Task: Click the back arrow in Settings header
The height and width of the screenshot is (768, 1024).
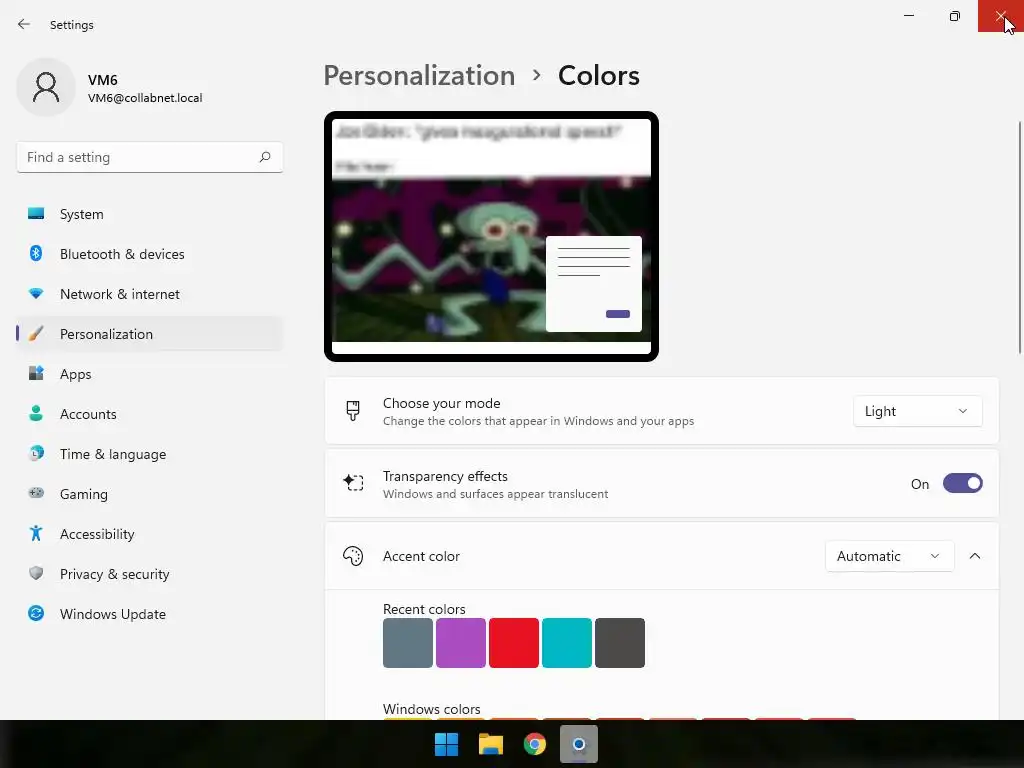Action: [24, 24]
